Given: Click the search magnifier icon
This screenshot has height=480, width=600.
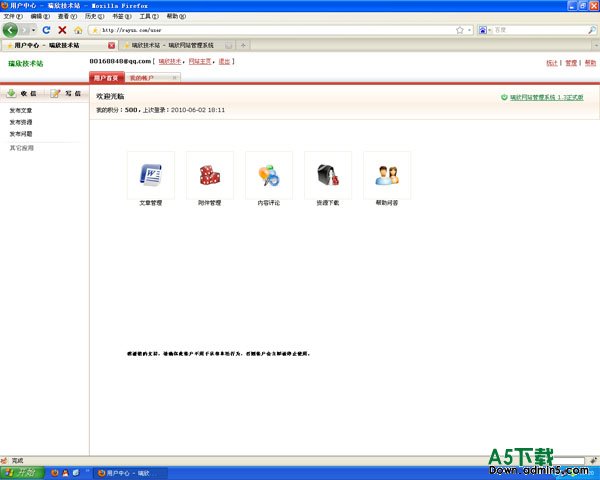Looking at the screenshot, I should (x=592, y=30).
